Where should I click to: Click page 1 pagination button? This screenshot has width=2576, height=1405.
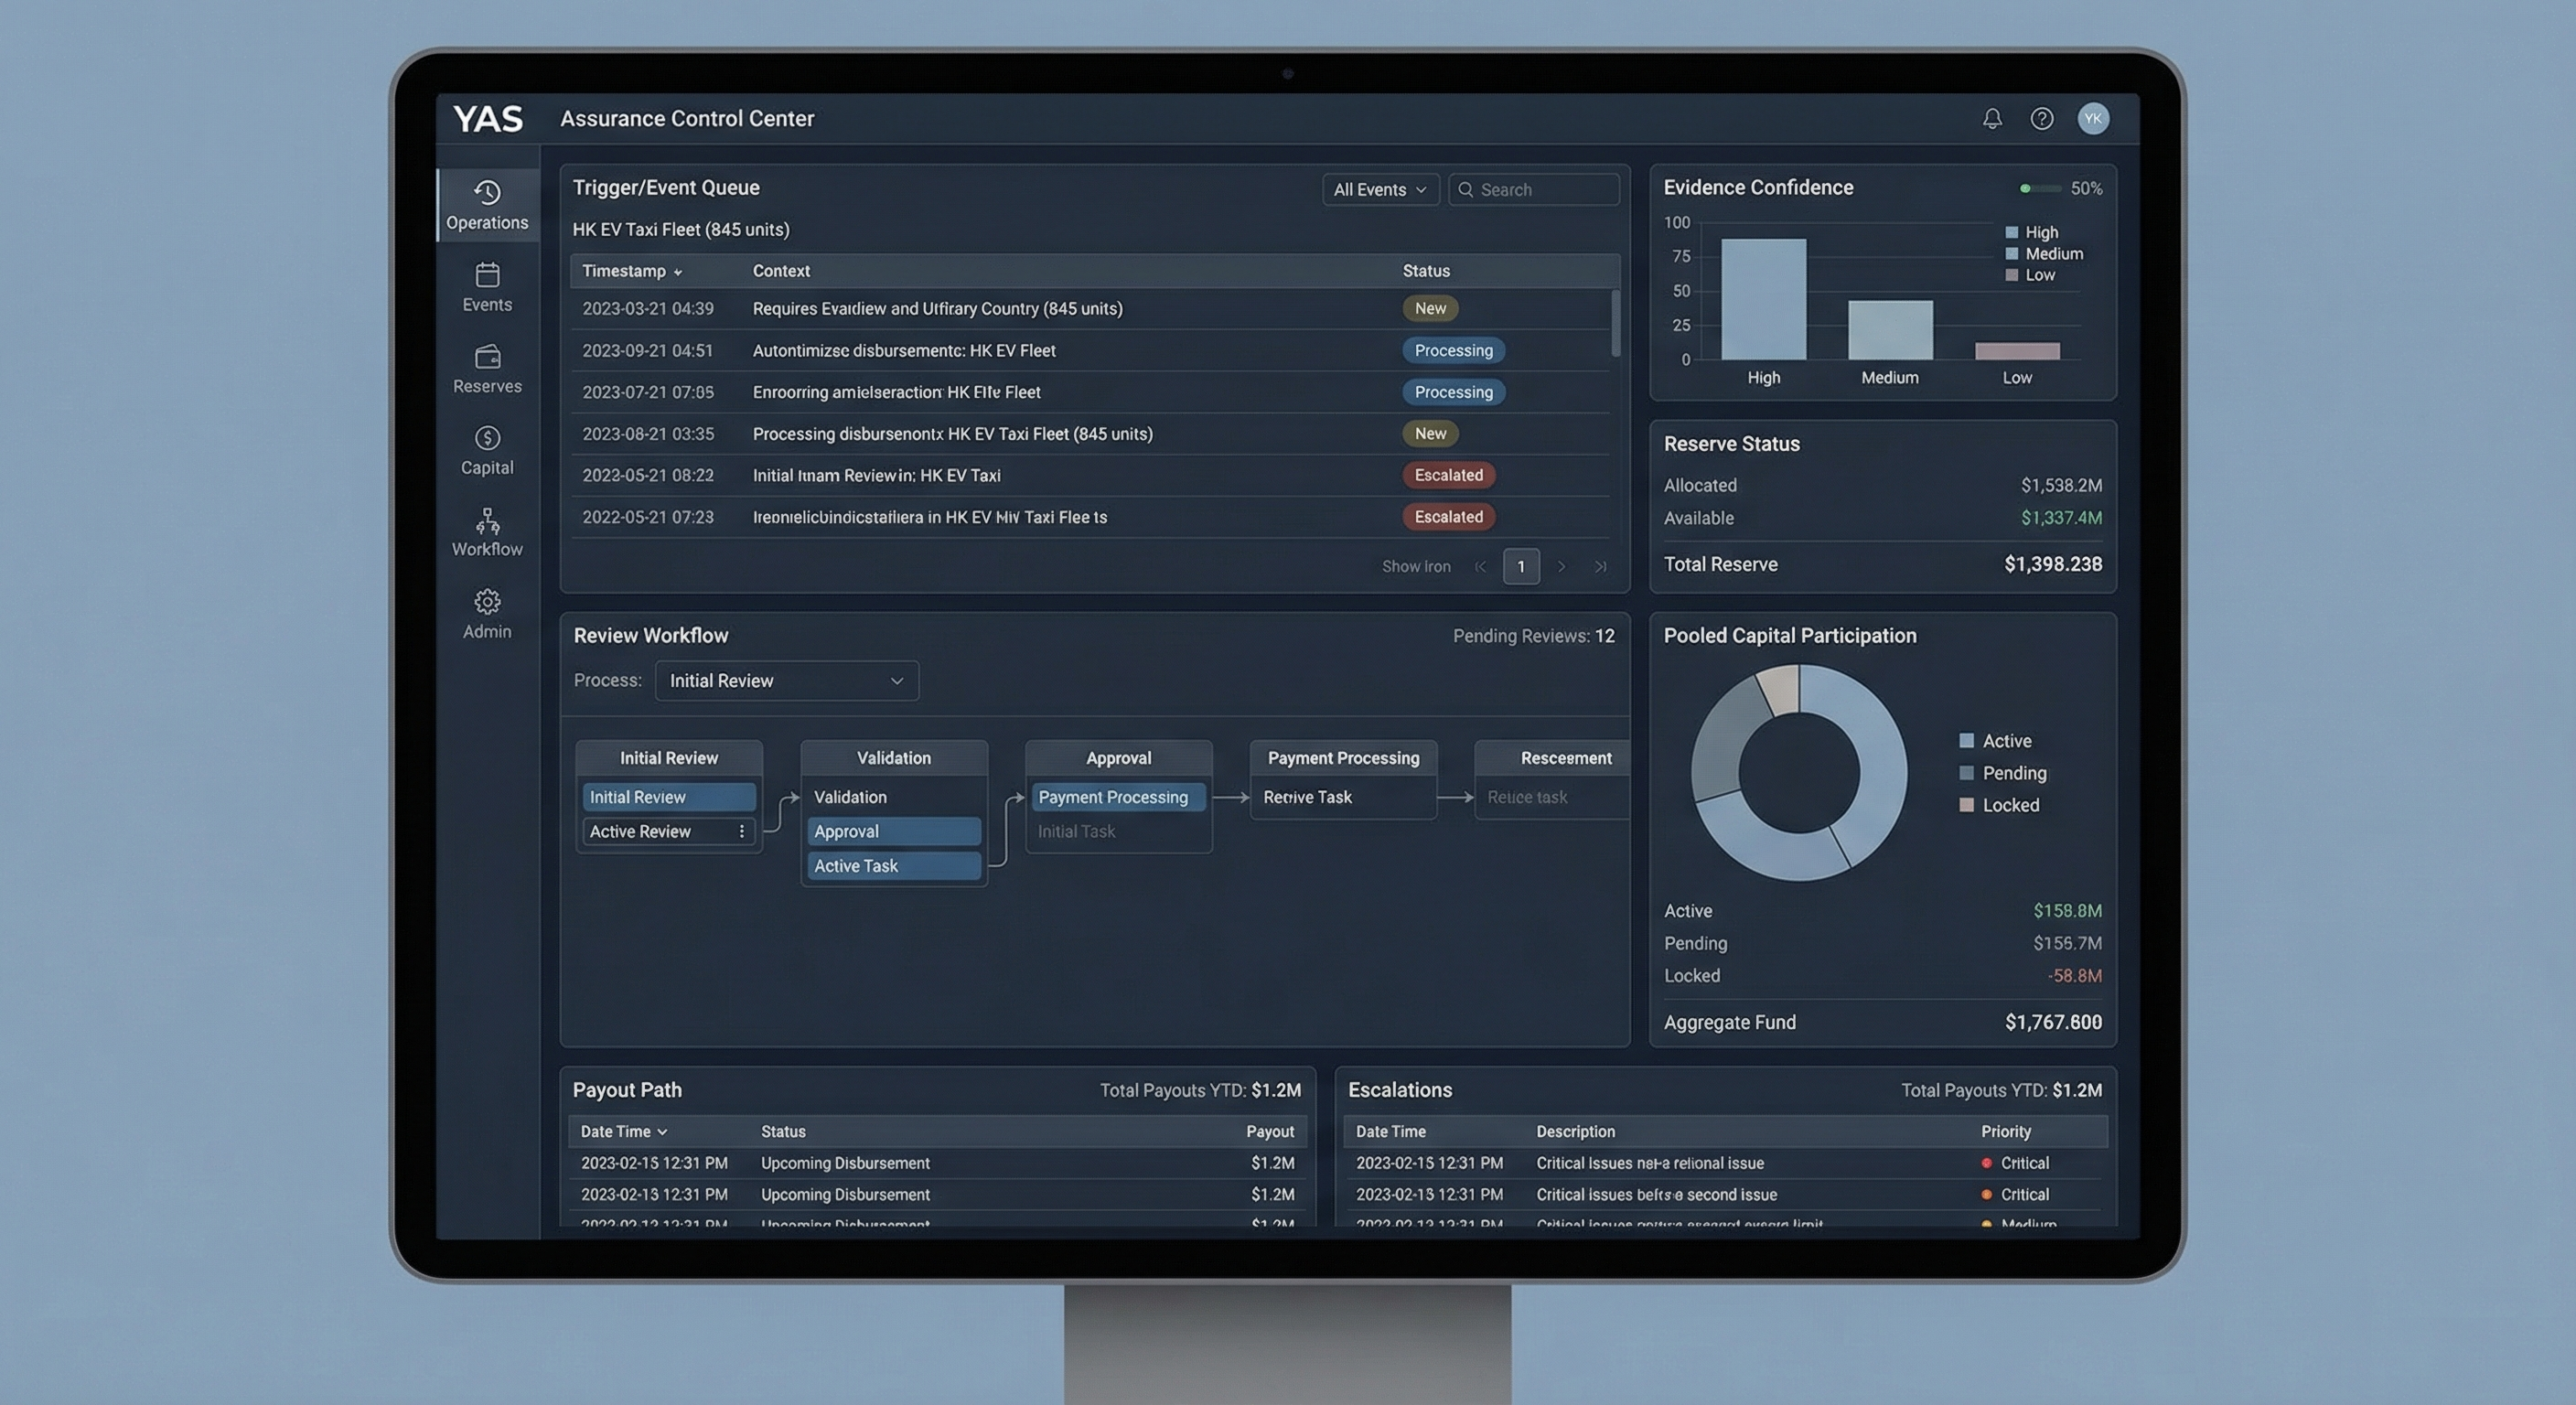pyautogui.click(x=1520, y=567)
